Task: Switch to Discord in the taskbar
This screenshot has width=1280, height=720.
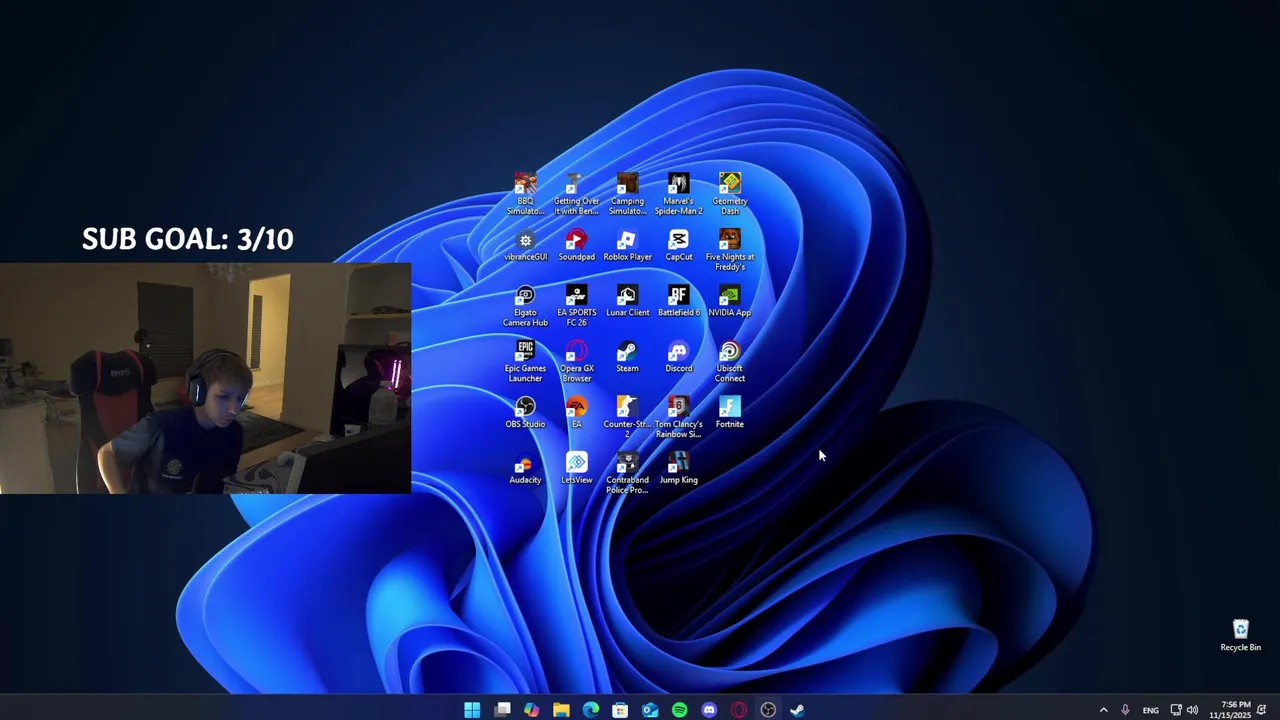Action: 709,710
